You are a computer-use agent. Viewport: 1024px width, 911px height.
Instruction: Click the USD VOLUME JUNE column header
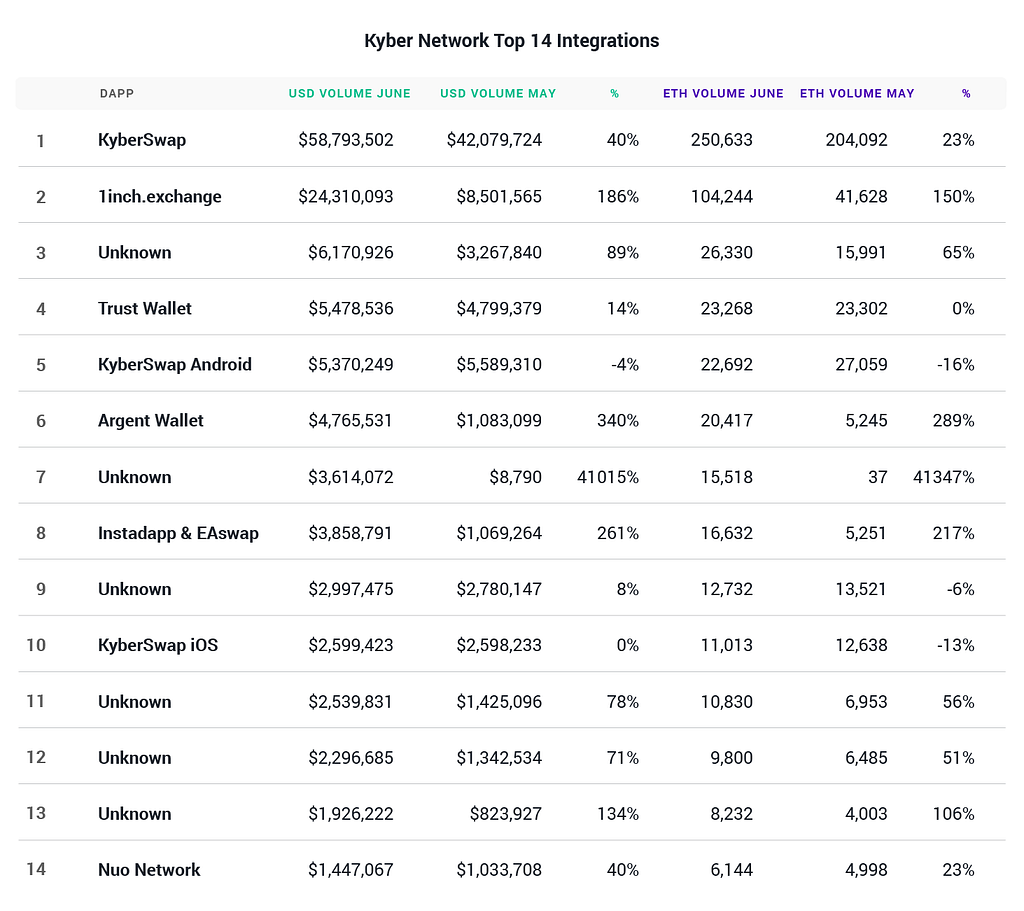tap(349, 94)
